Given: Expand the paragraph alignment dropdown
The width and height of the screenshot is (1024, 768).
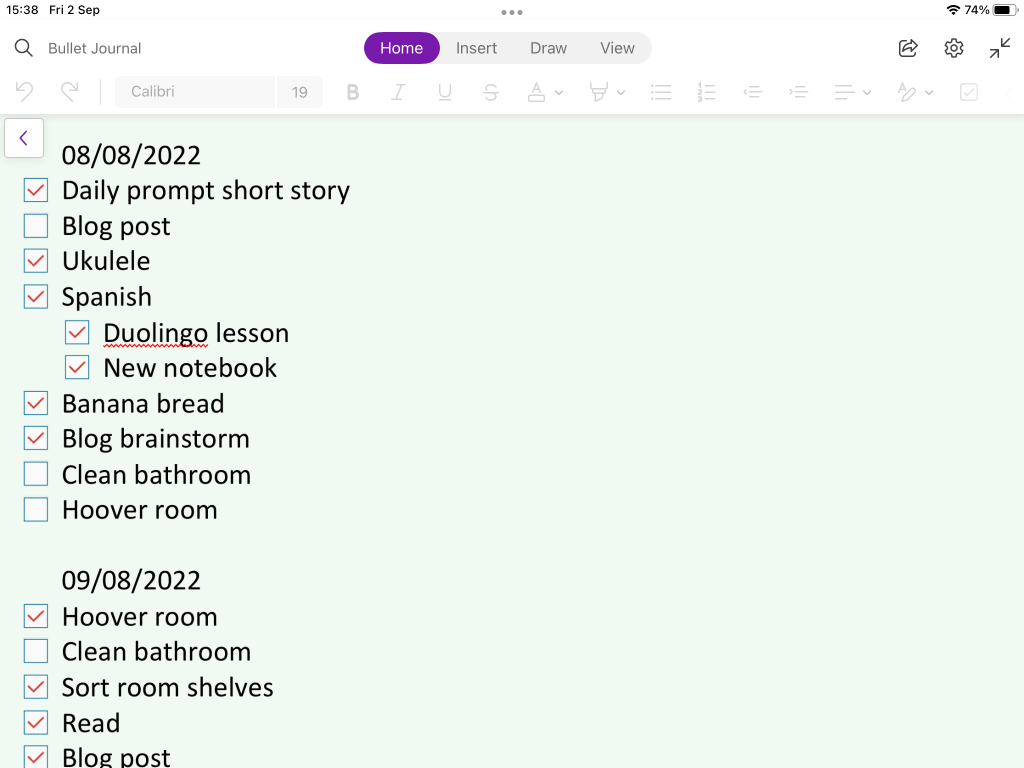Looking at the screenshot, I should (866, 93).
